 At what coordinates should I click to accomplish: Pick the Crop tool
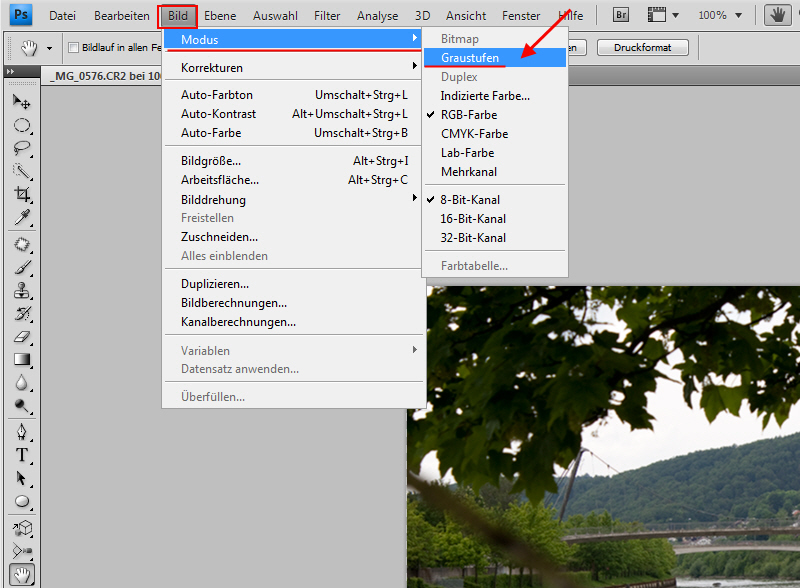pyautogui.click(x=21, y=194)
